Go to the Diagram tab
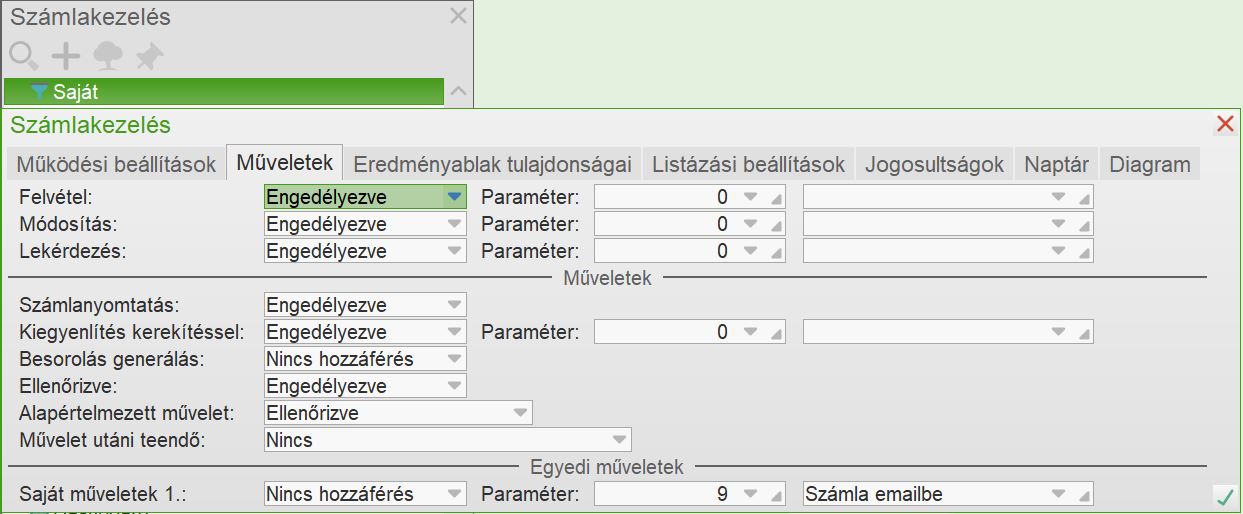1243x514 pixels. click(1149, 164)
